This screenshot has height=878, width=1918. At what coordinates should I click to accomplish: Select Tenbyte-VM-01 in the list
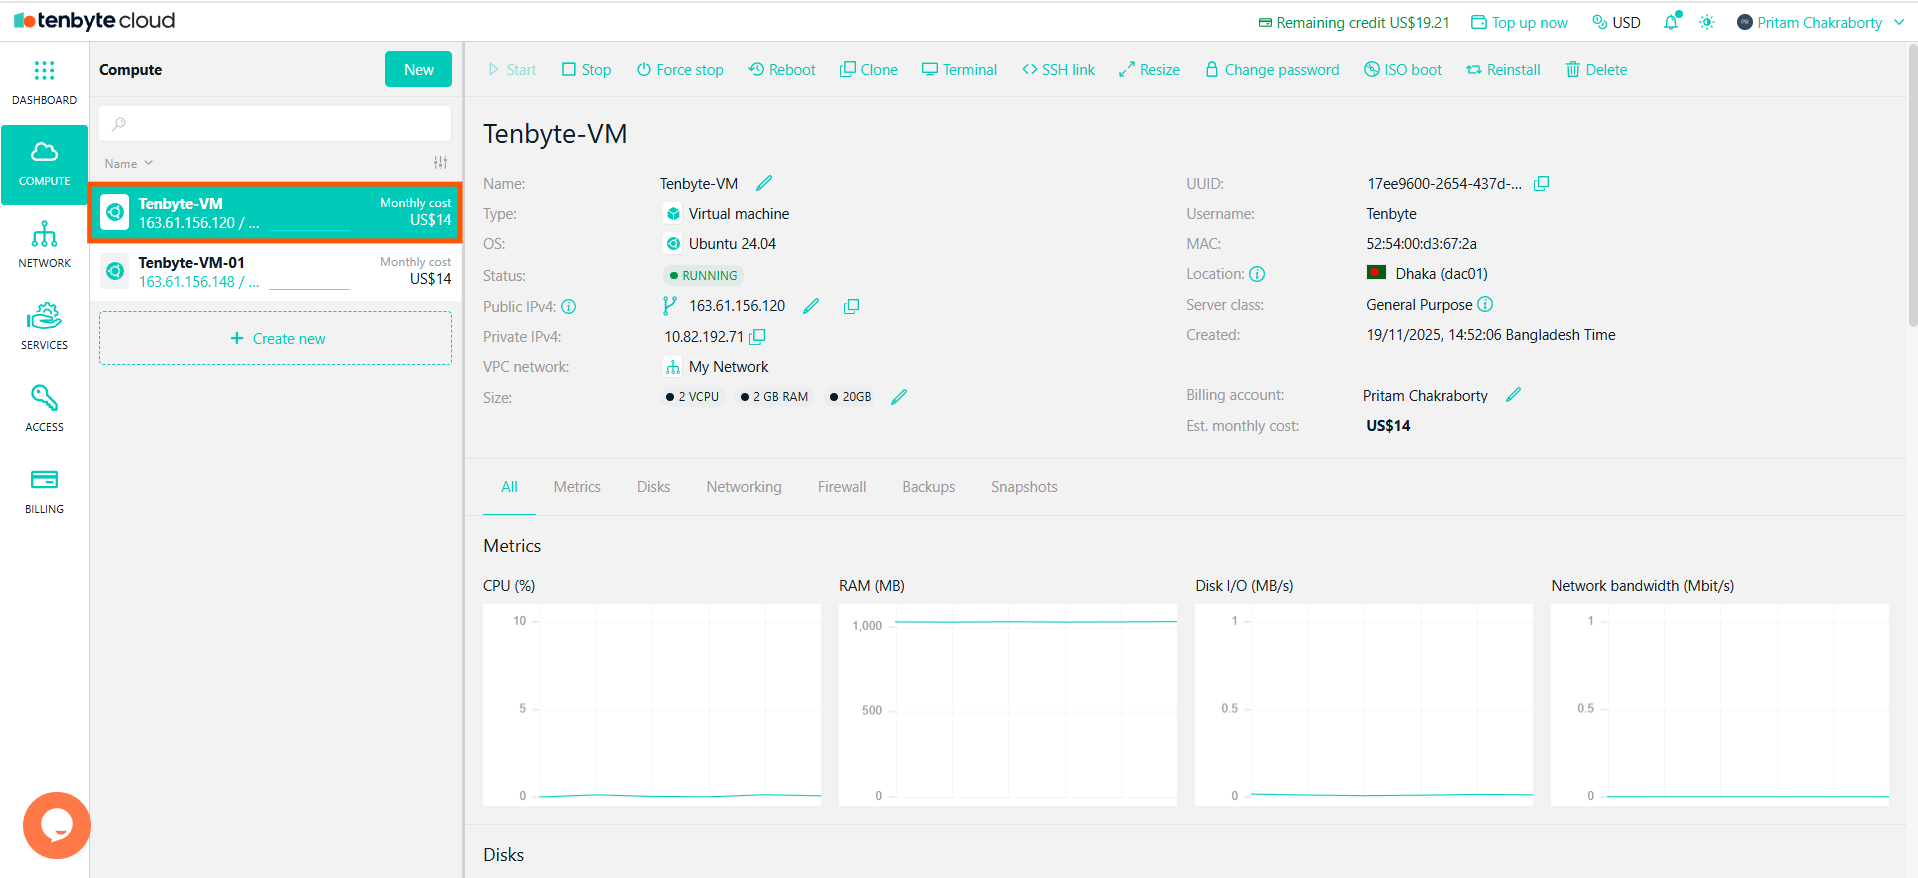pyautogui.click(x=275, y=271)
